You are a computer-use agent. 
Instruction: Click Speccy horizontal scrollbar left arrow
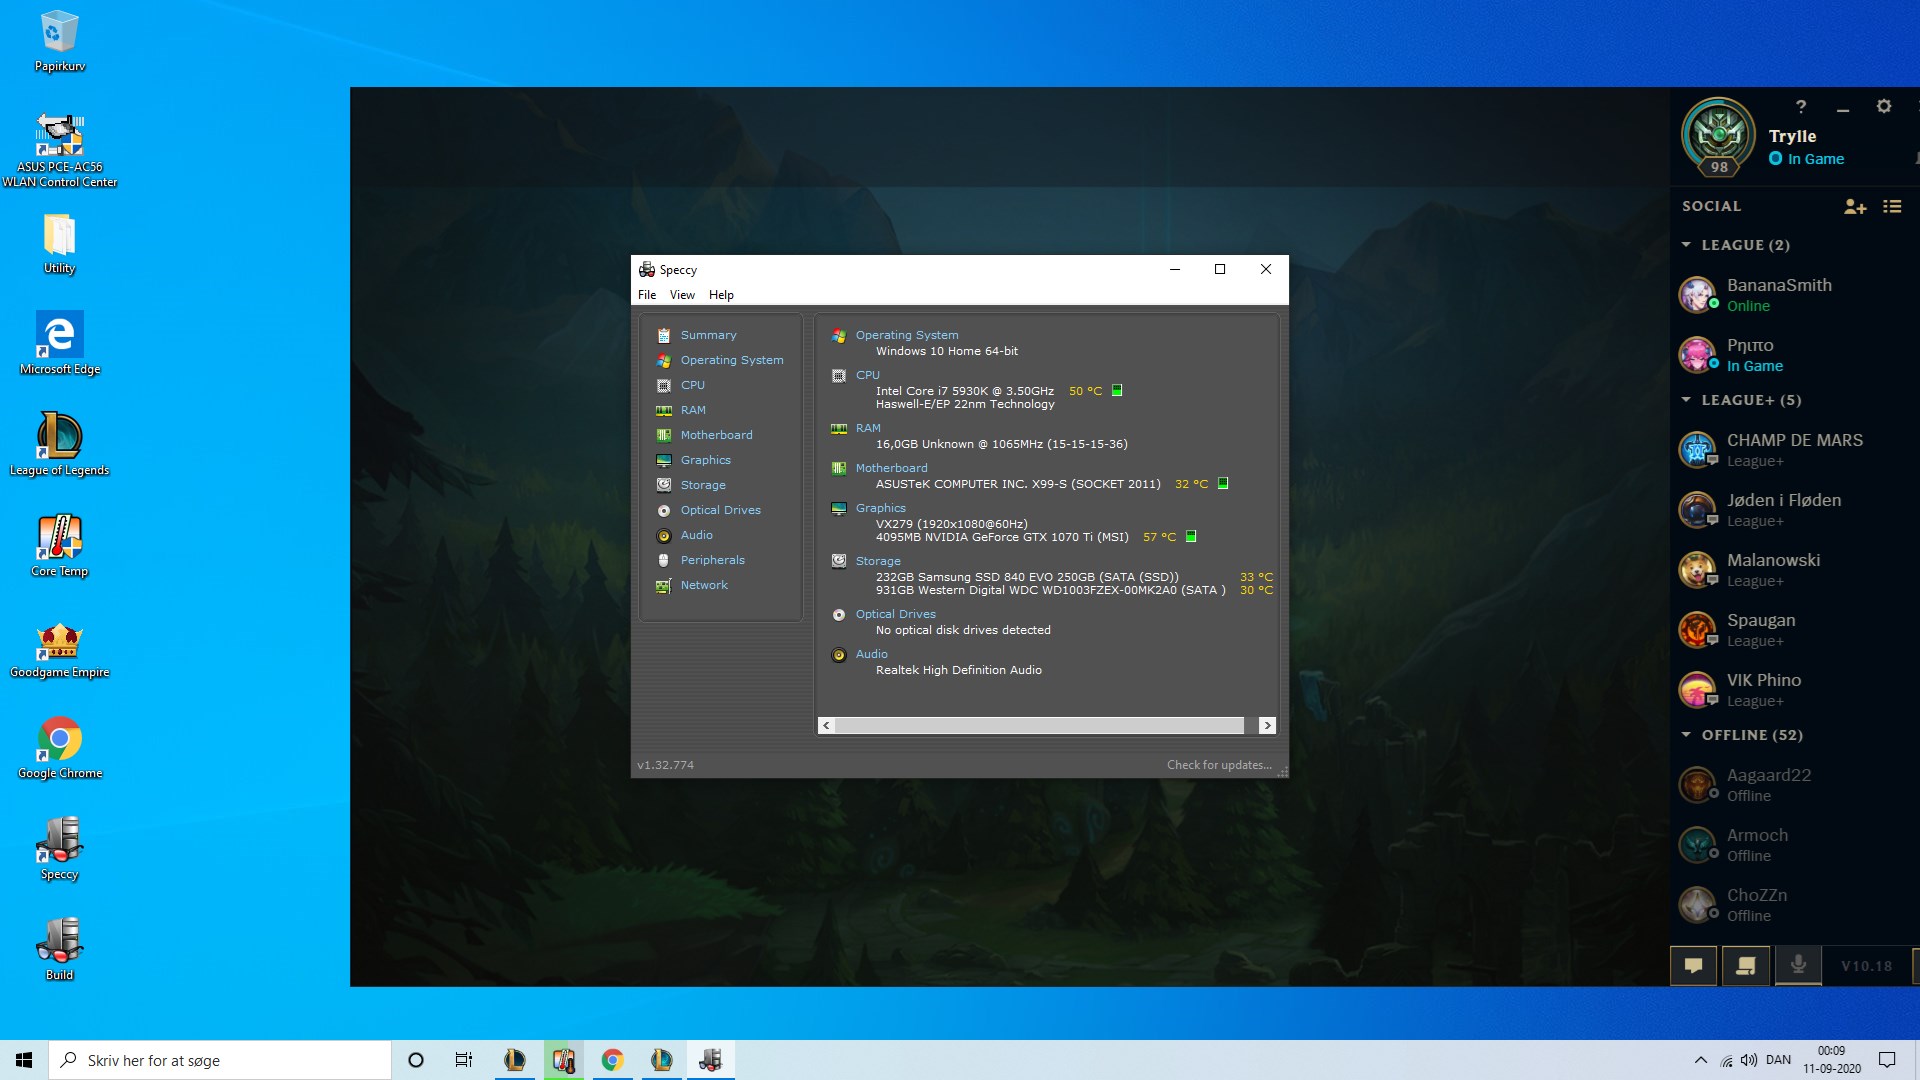[x=826, y=725]
